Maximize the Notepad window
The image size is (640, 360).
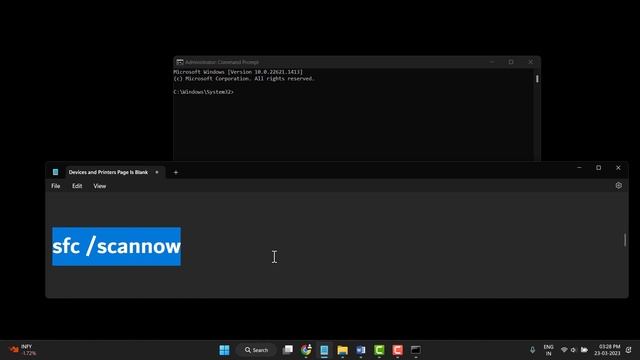598,168
